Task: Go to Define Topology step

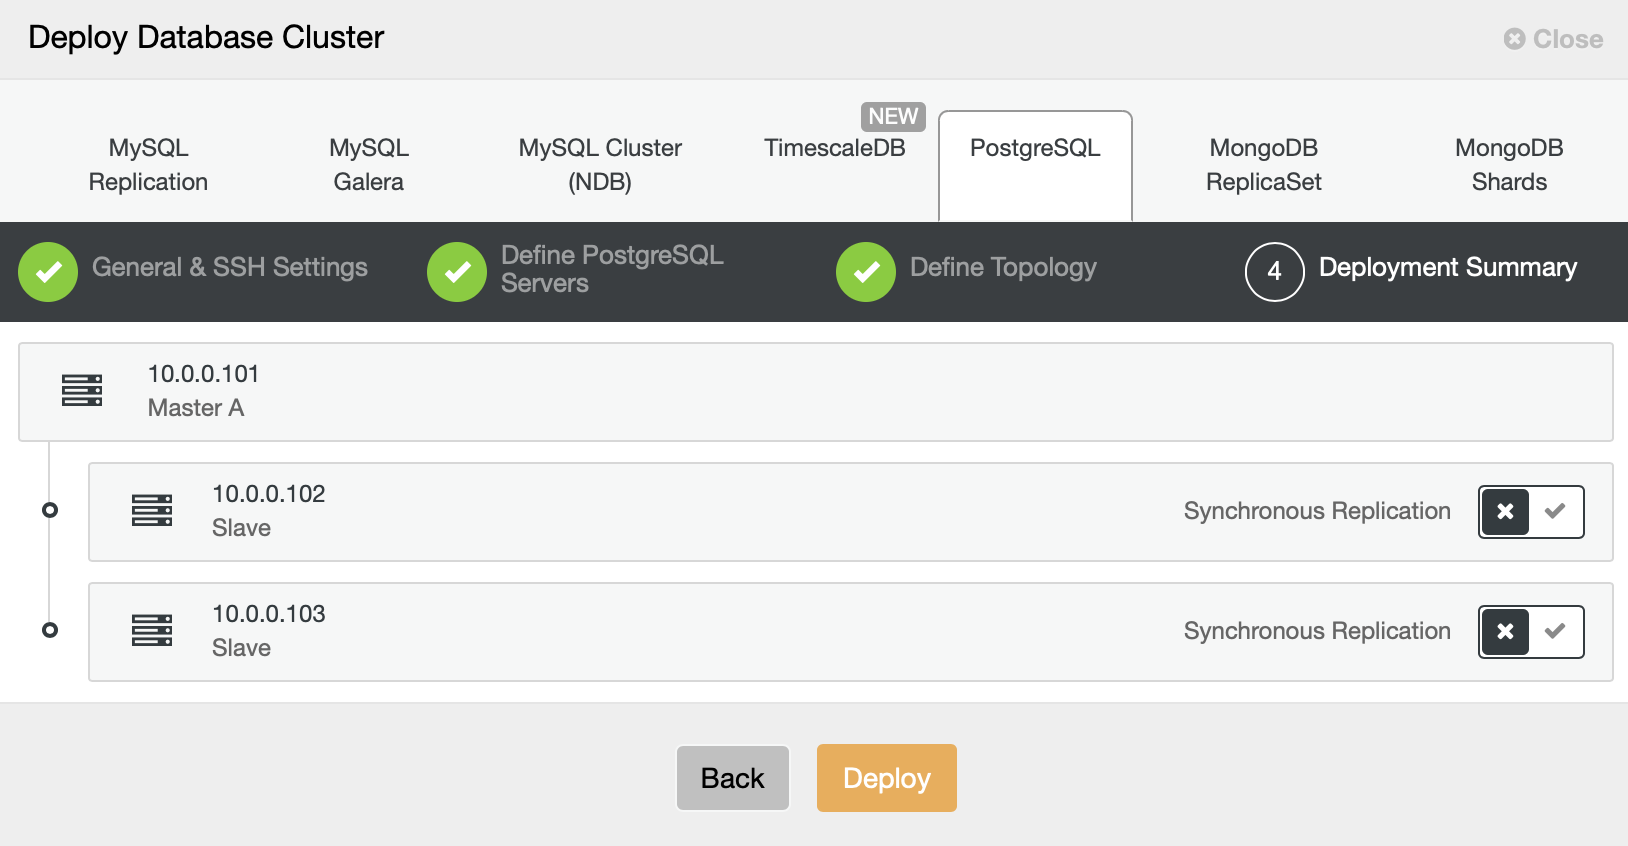Action: 1003,267
